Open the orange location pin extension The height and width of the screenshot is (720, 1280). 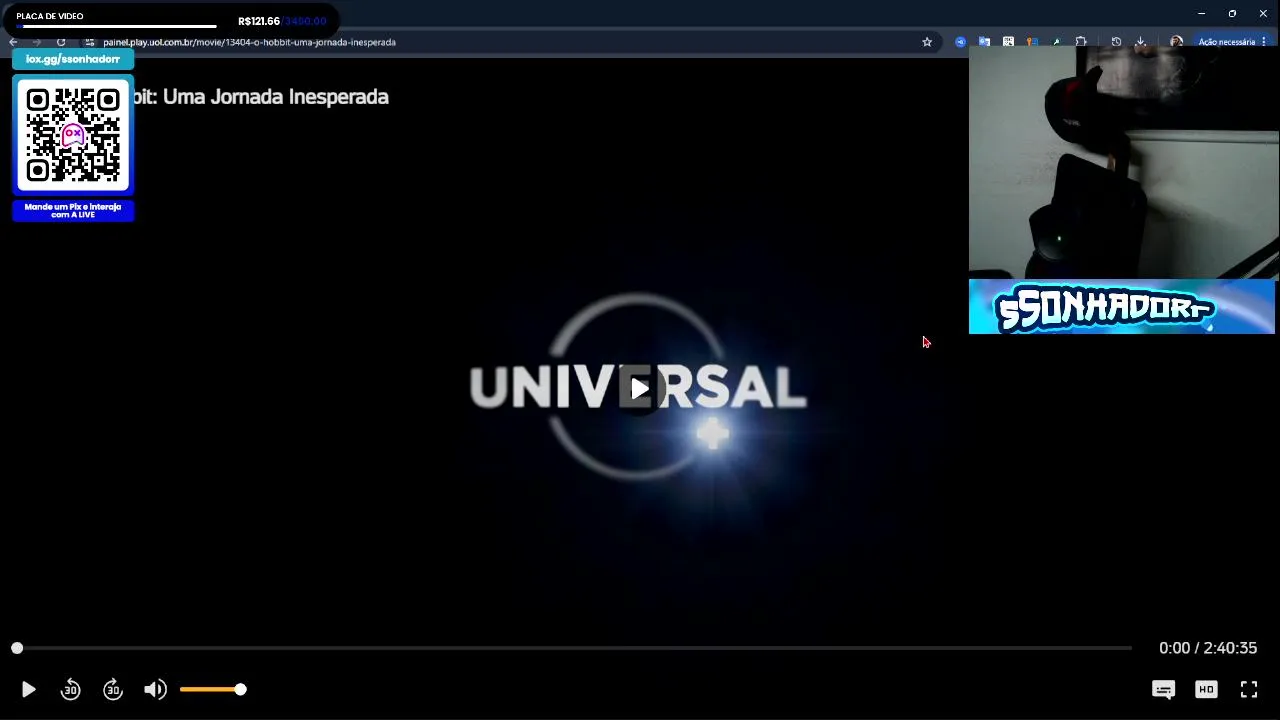1032,42
